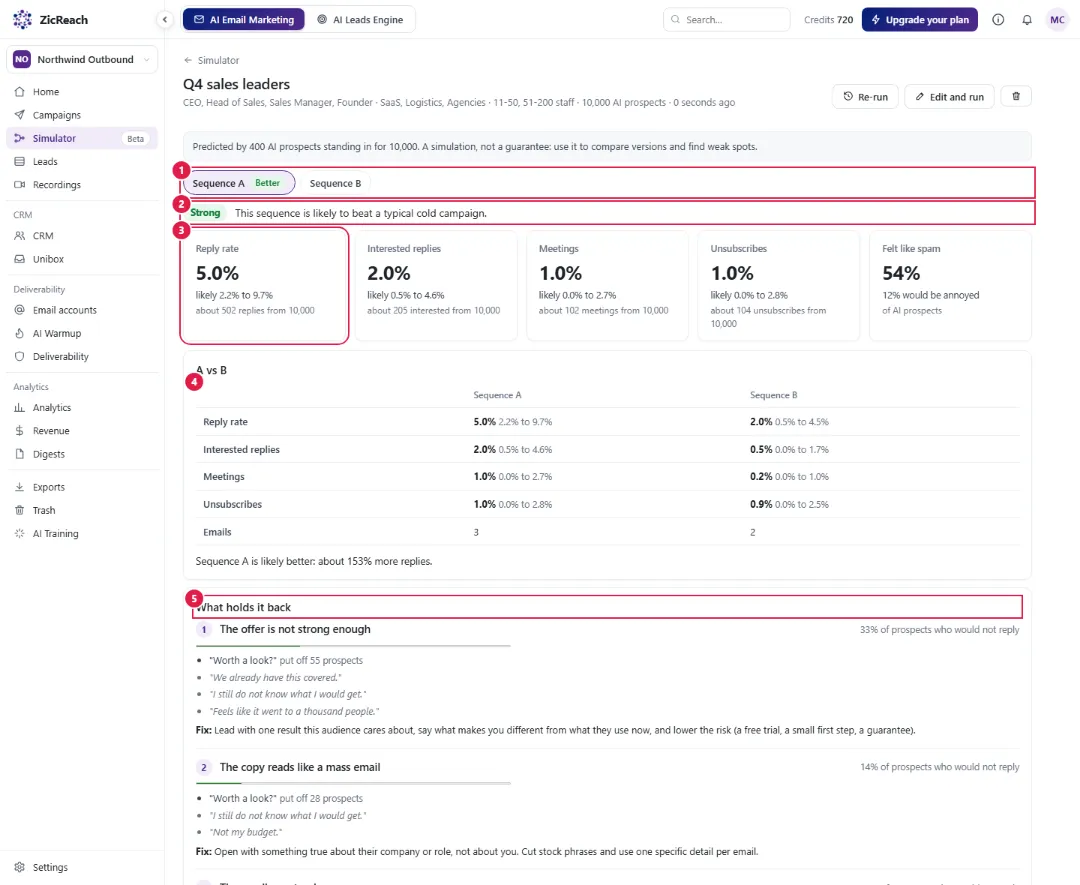The height and width of the screenshot is (885, 1080).
Task: Open the CRM sidebar item
Action: (82, 236)
